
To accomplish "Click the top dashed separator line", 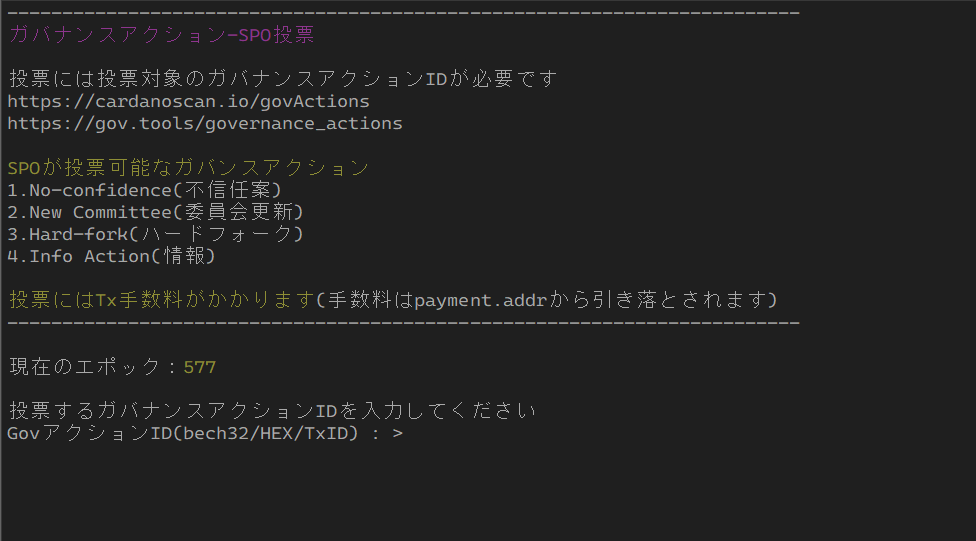I will 403,12.
